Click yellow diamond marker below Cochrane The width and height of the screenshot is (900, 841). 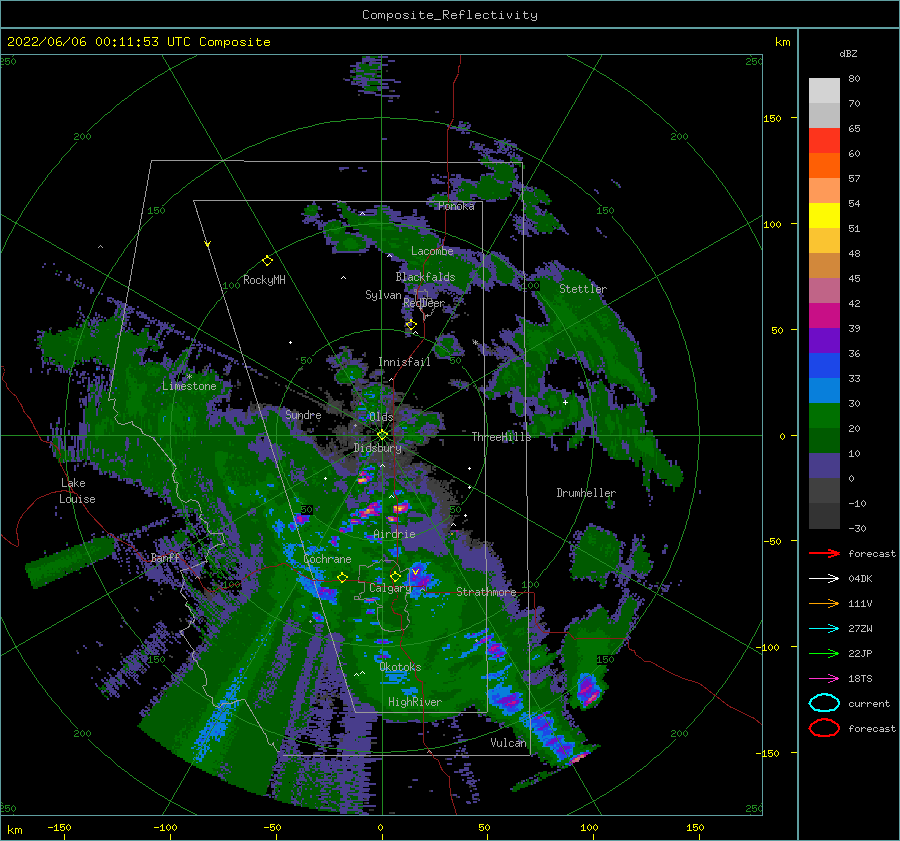[x=343, y=578]
